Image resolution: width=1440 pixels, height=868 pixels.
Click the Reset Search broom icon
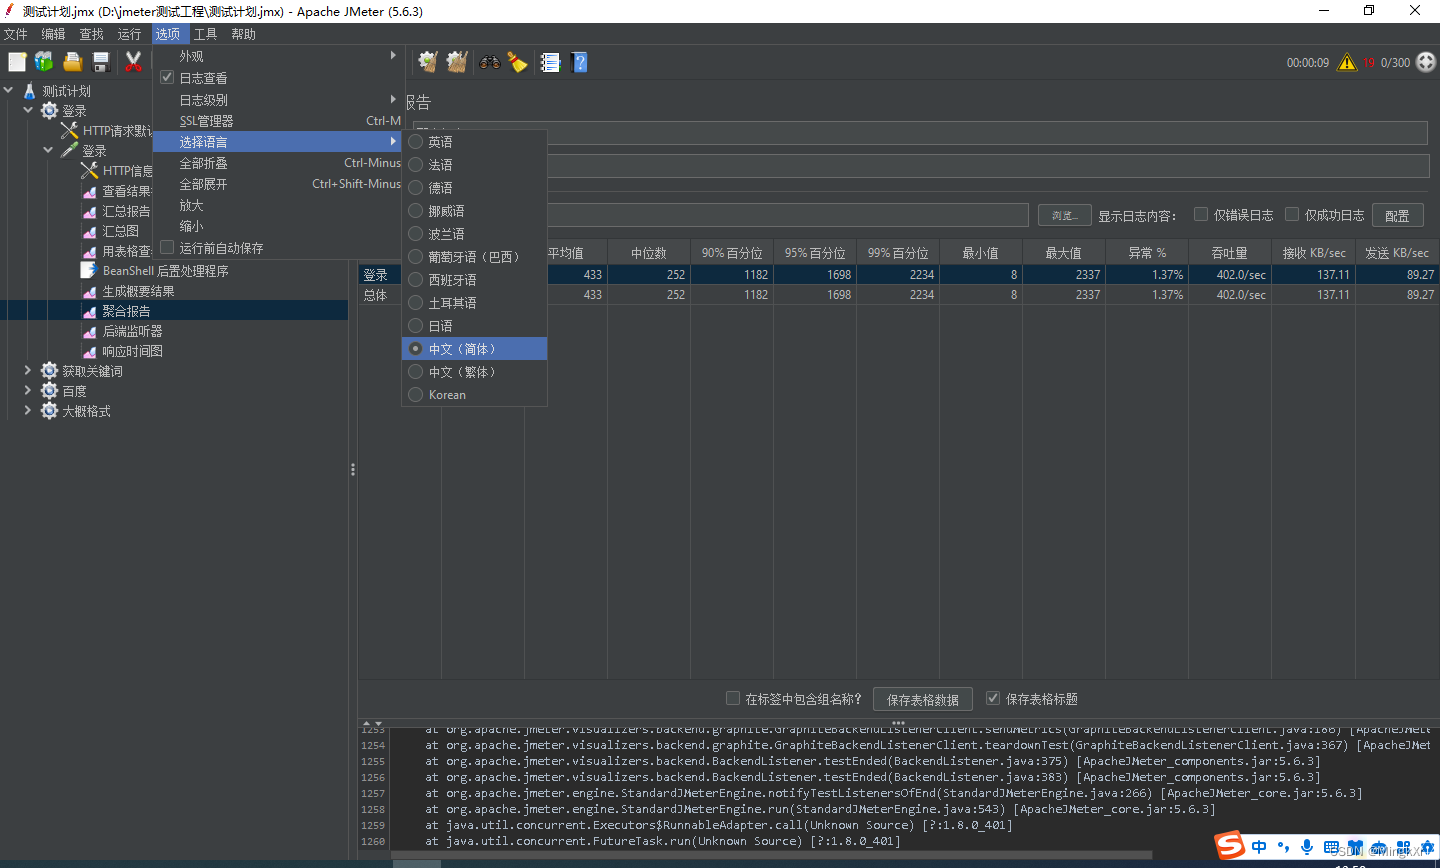pos(517,62)
